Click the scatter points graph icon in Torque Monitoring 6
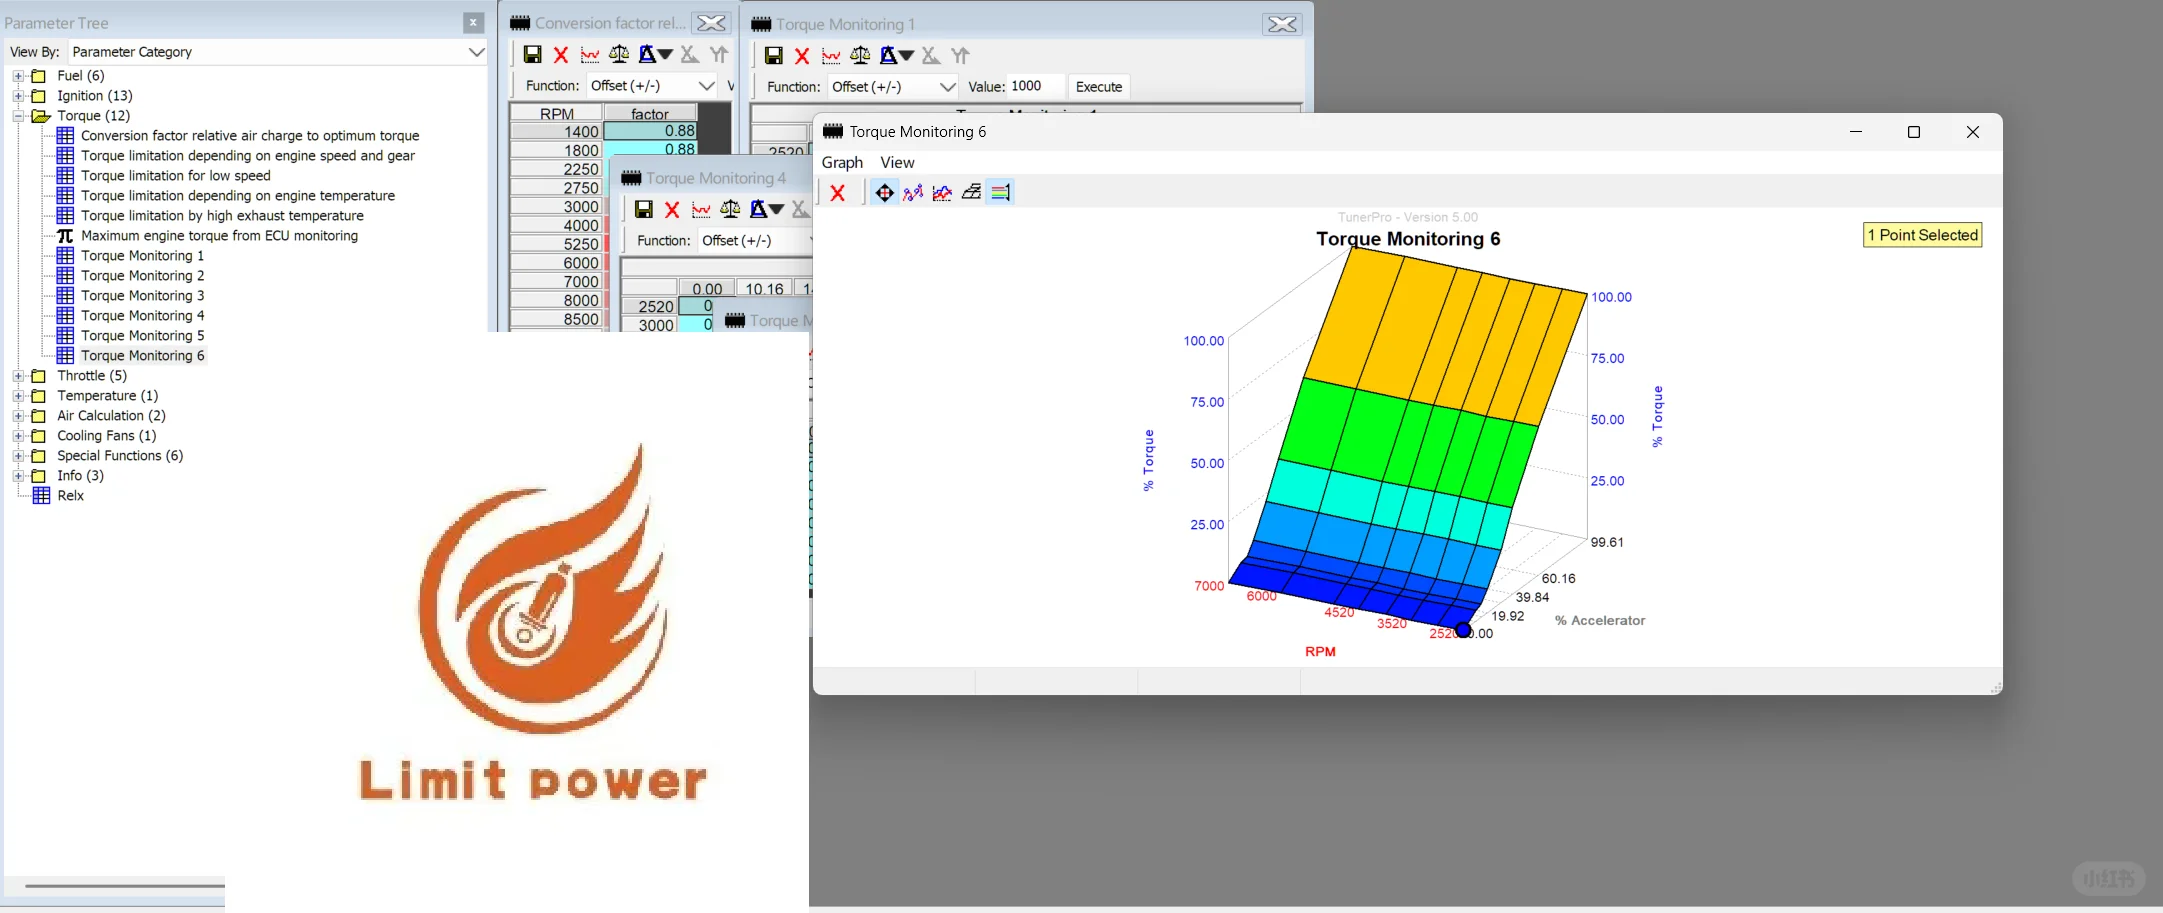The image size is (2163, 913). 913,193
